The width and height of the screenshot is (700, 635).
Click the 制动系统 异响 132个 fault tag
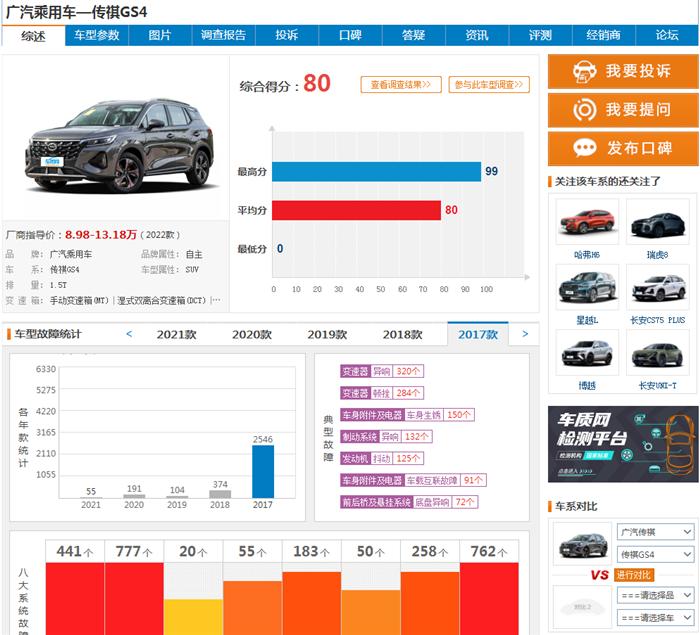click(x=386, y=437)
